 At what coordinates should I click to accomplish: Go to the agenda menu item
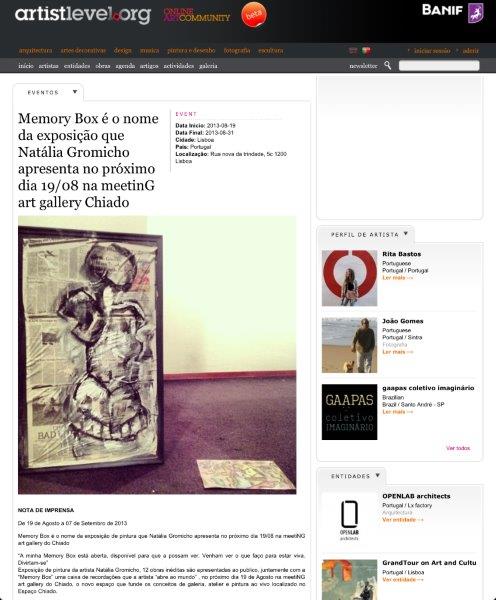[x=125, y=66]
